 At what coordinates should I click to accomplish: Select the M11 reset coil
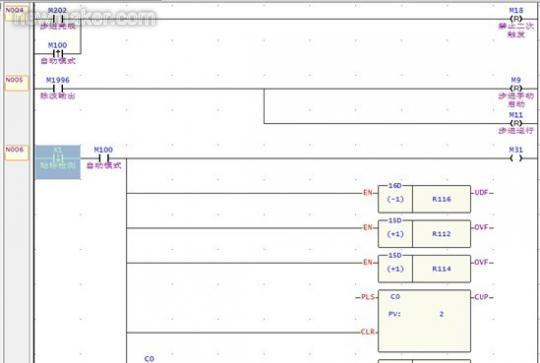516,123
